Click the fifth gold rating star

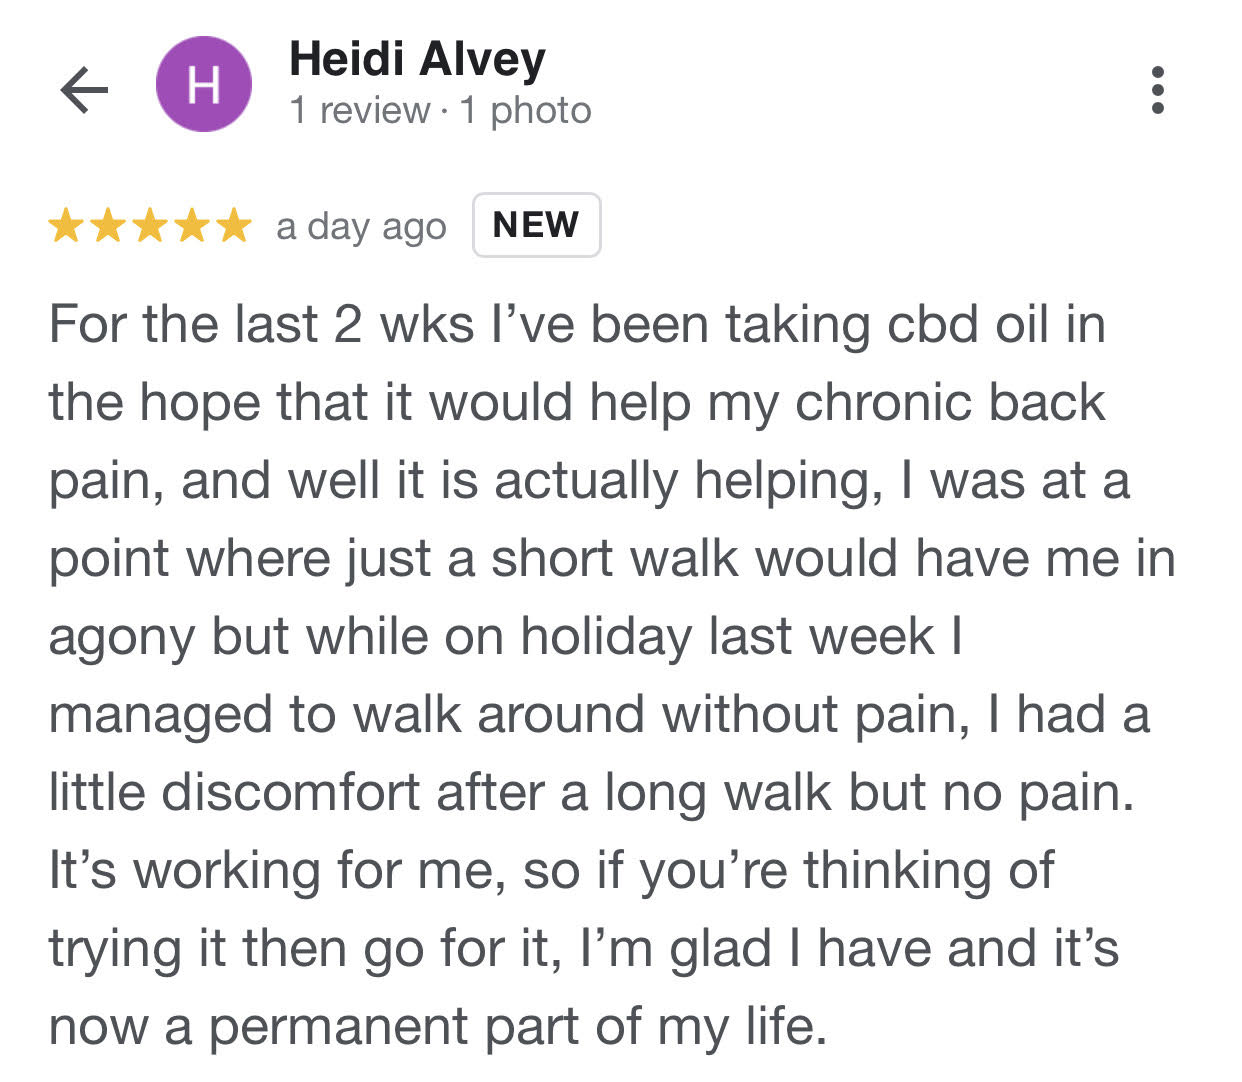[x=234, y=226]
